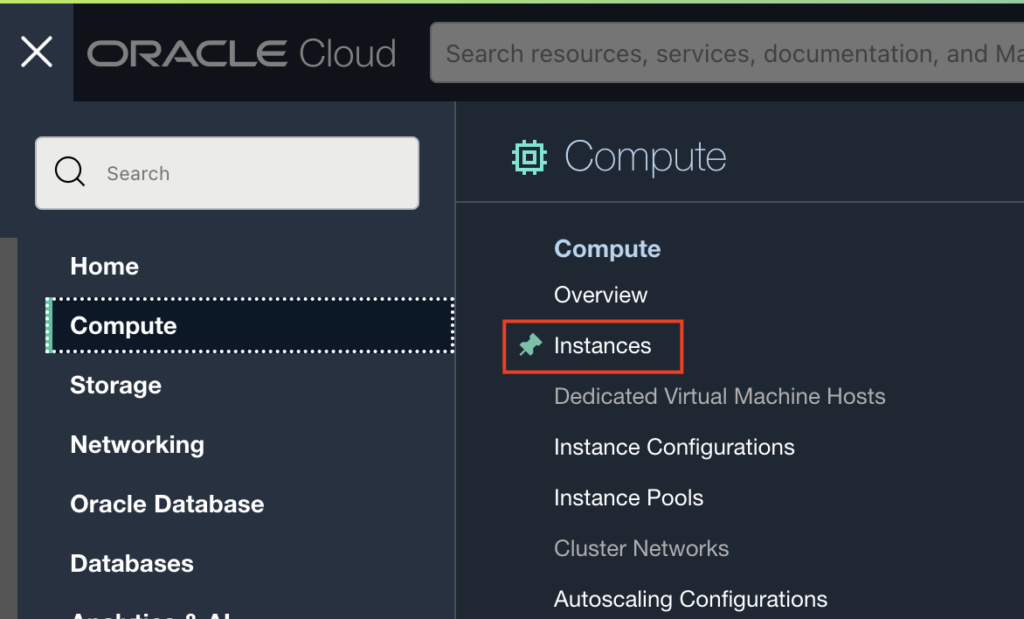
Task: Open Instance Pools page
Action: [628, 498]
